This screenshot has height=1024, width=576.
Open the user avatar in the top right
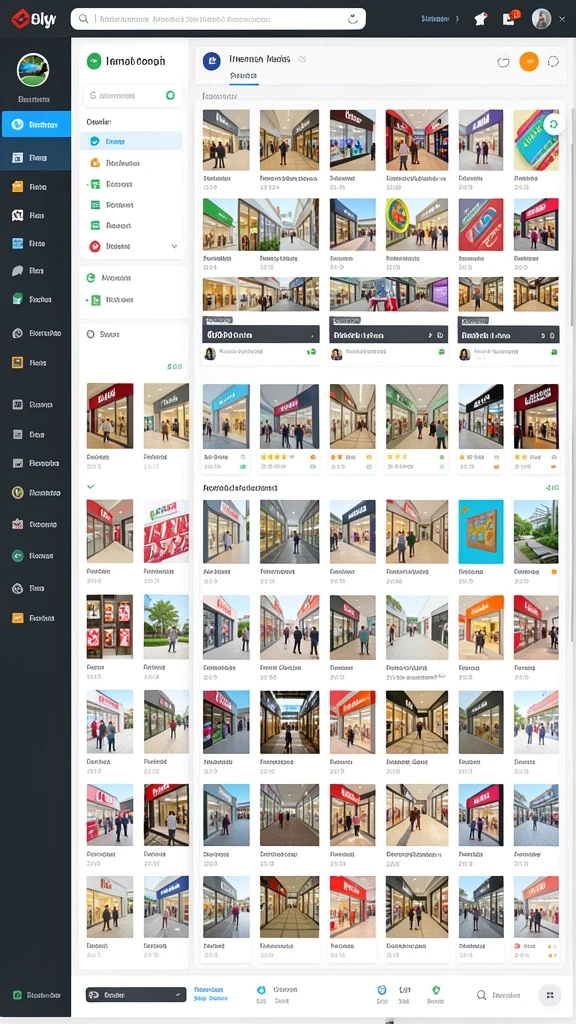(x=541, y=18)
